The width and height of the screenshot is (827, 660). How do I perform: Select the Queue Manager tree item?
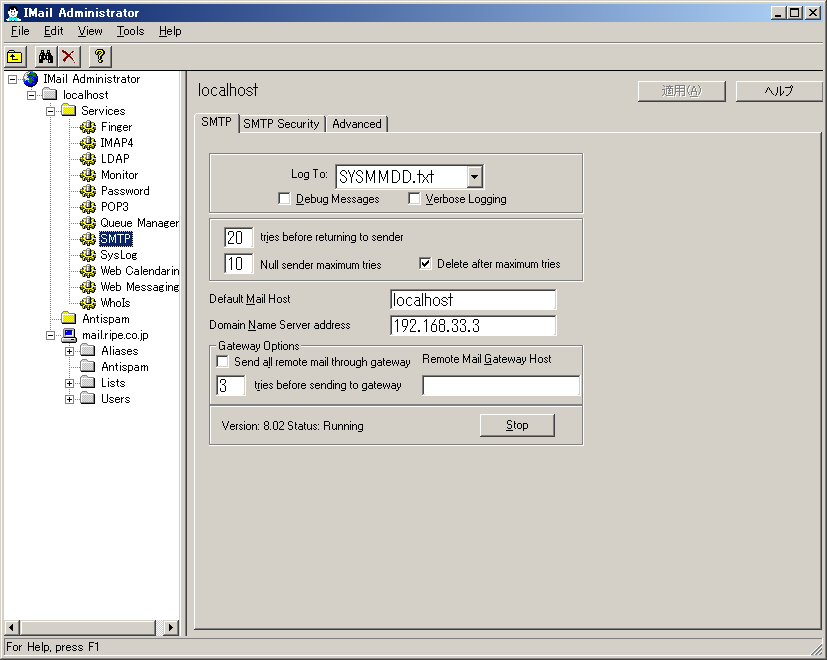click(x=139, y=223)
